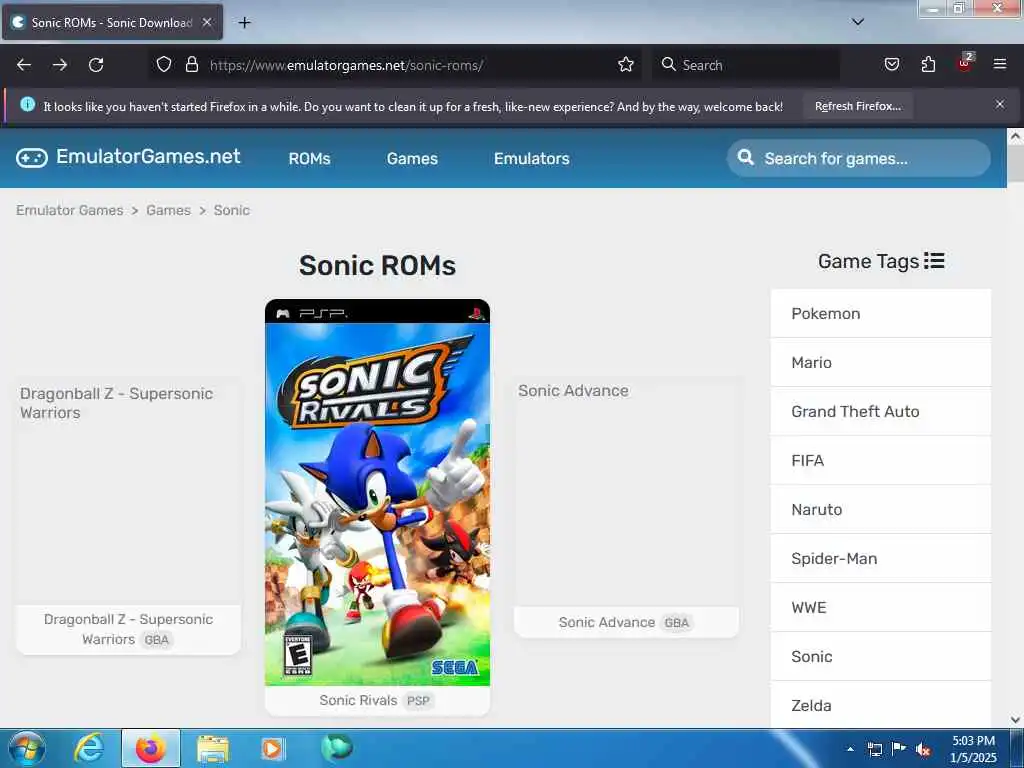
Task: Follow the Emulator Games breadcrumb link
Action: [x=70, y=210]
